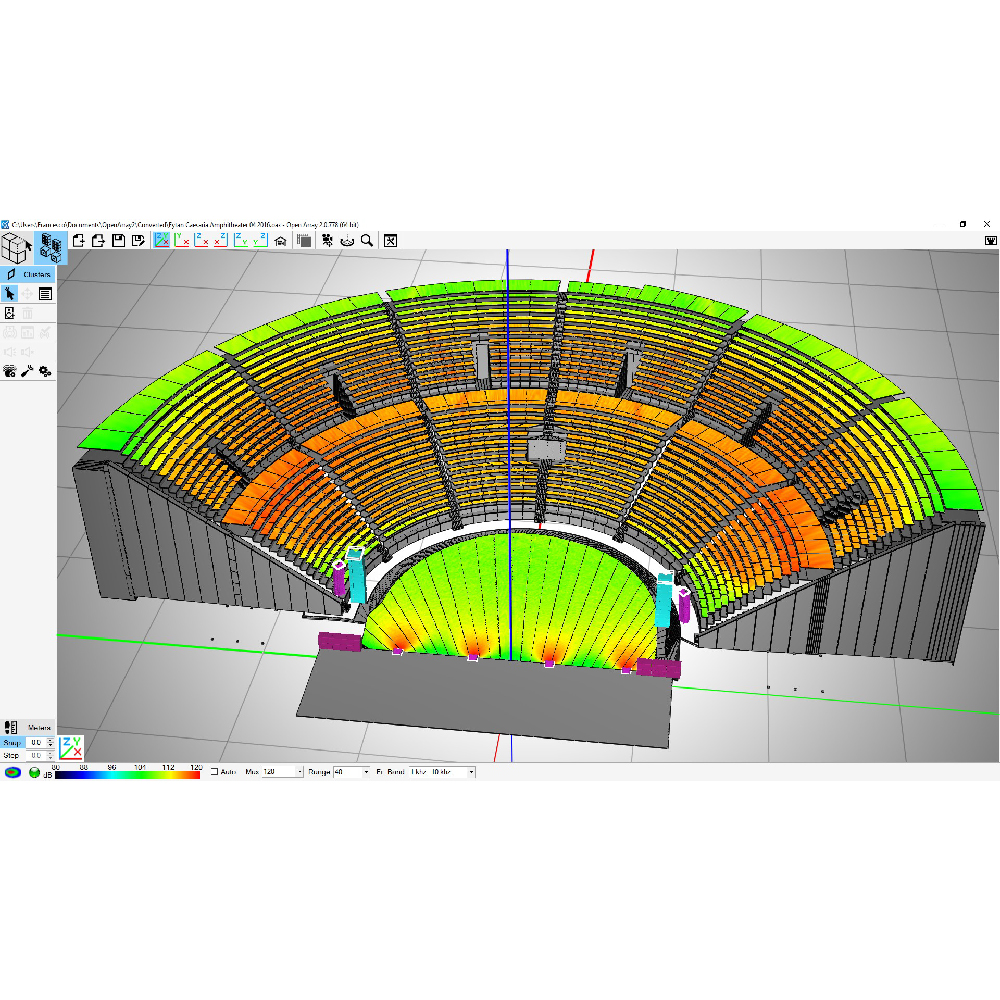1000x1000 pixels.
Task: Click the Meters units button
Action: pyautogui.click(x=39, y=727)
